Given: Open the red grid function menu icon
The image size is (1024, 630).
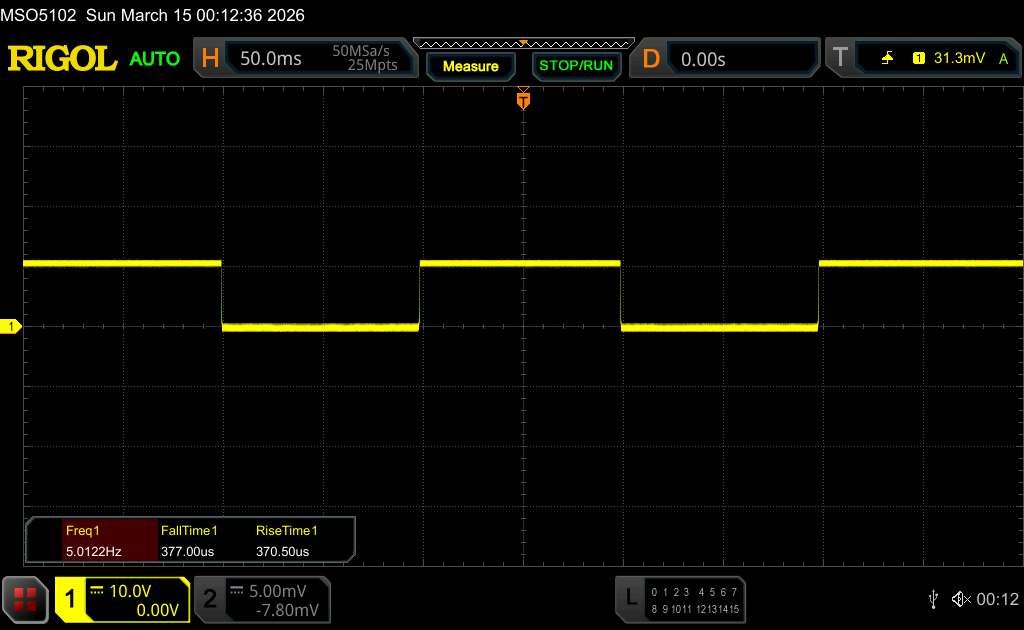Looking at the screenshot, I should (25, 599).
